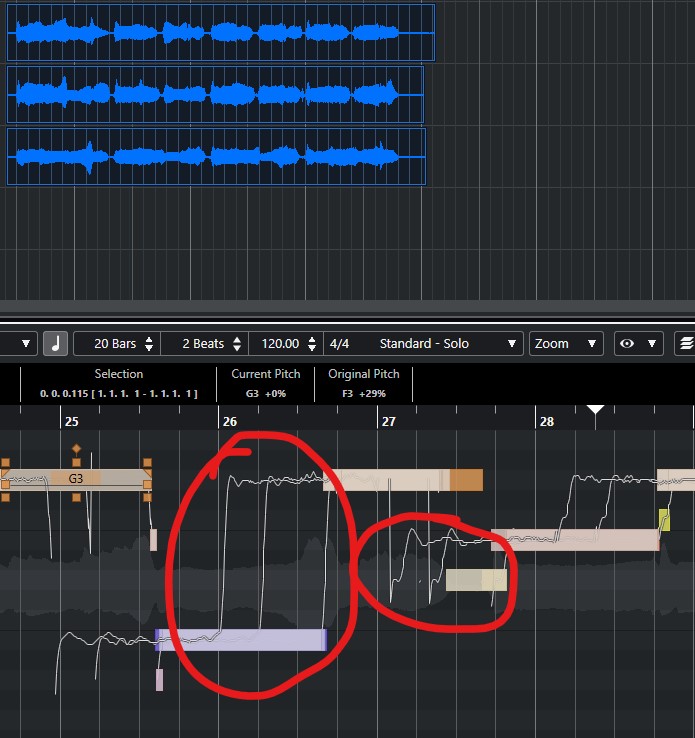This screenshot has height=738, width=695.
Task: Click bar 25 on the ruler
Action: 71,421
